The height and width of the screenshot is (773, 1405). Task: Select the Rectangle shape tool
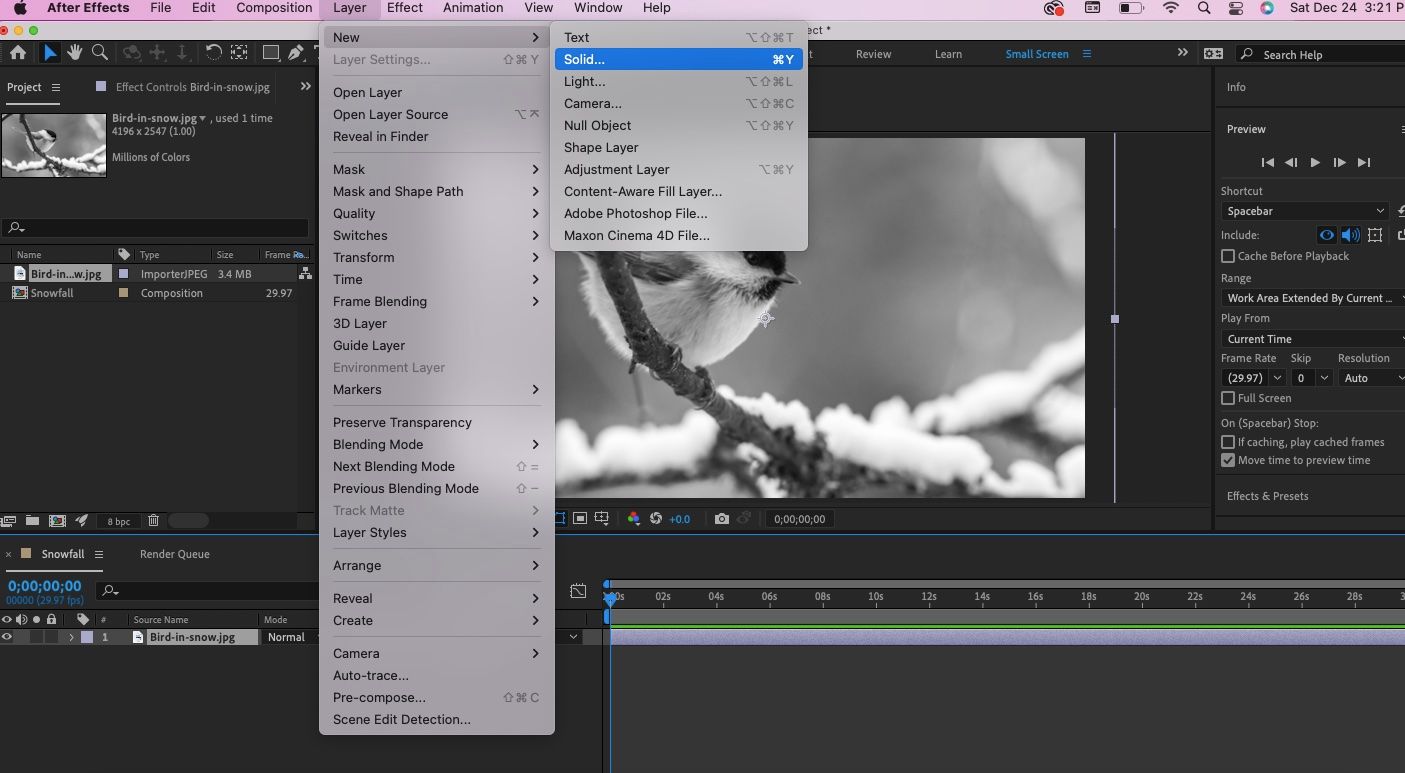point(270,53)
